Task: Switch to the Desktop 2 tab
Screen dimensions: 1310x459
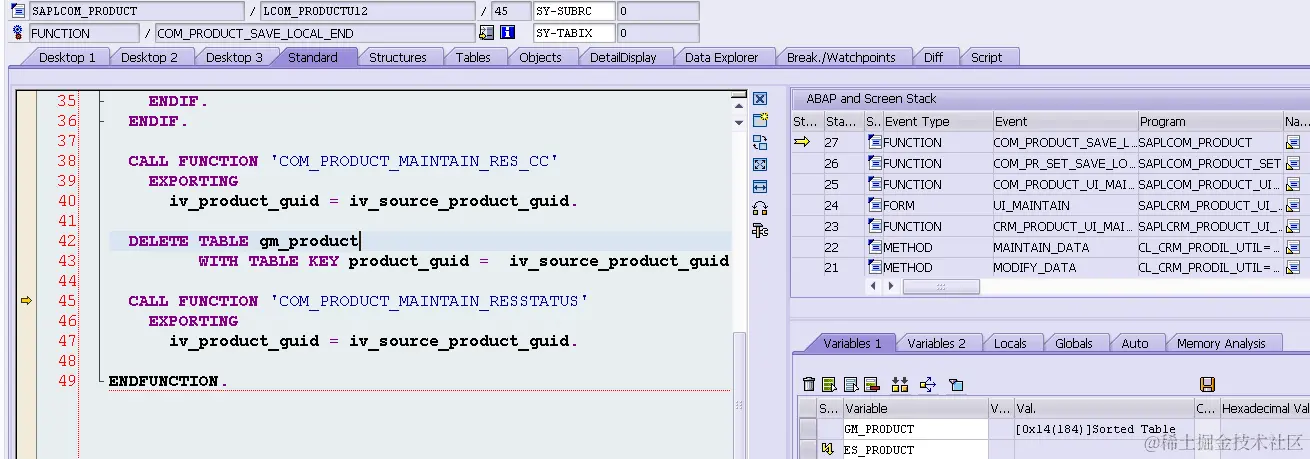Action: (150, 57)
